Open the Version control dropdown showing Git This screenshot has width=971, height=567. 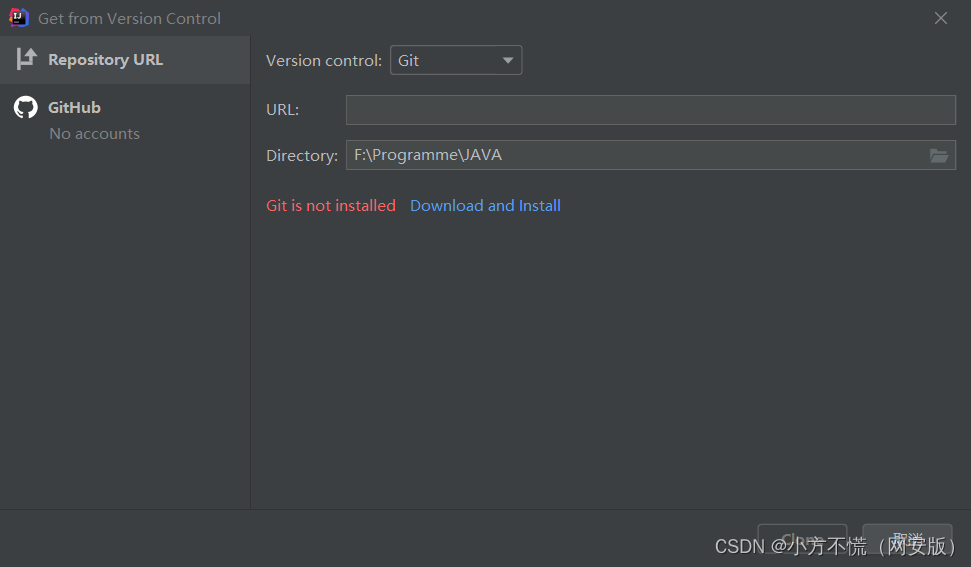point(456,60)
